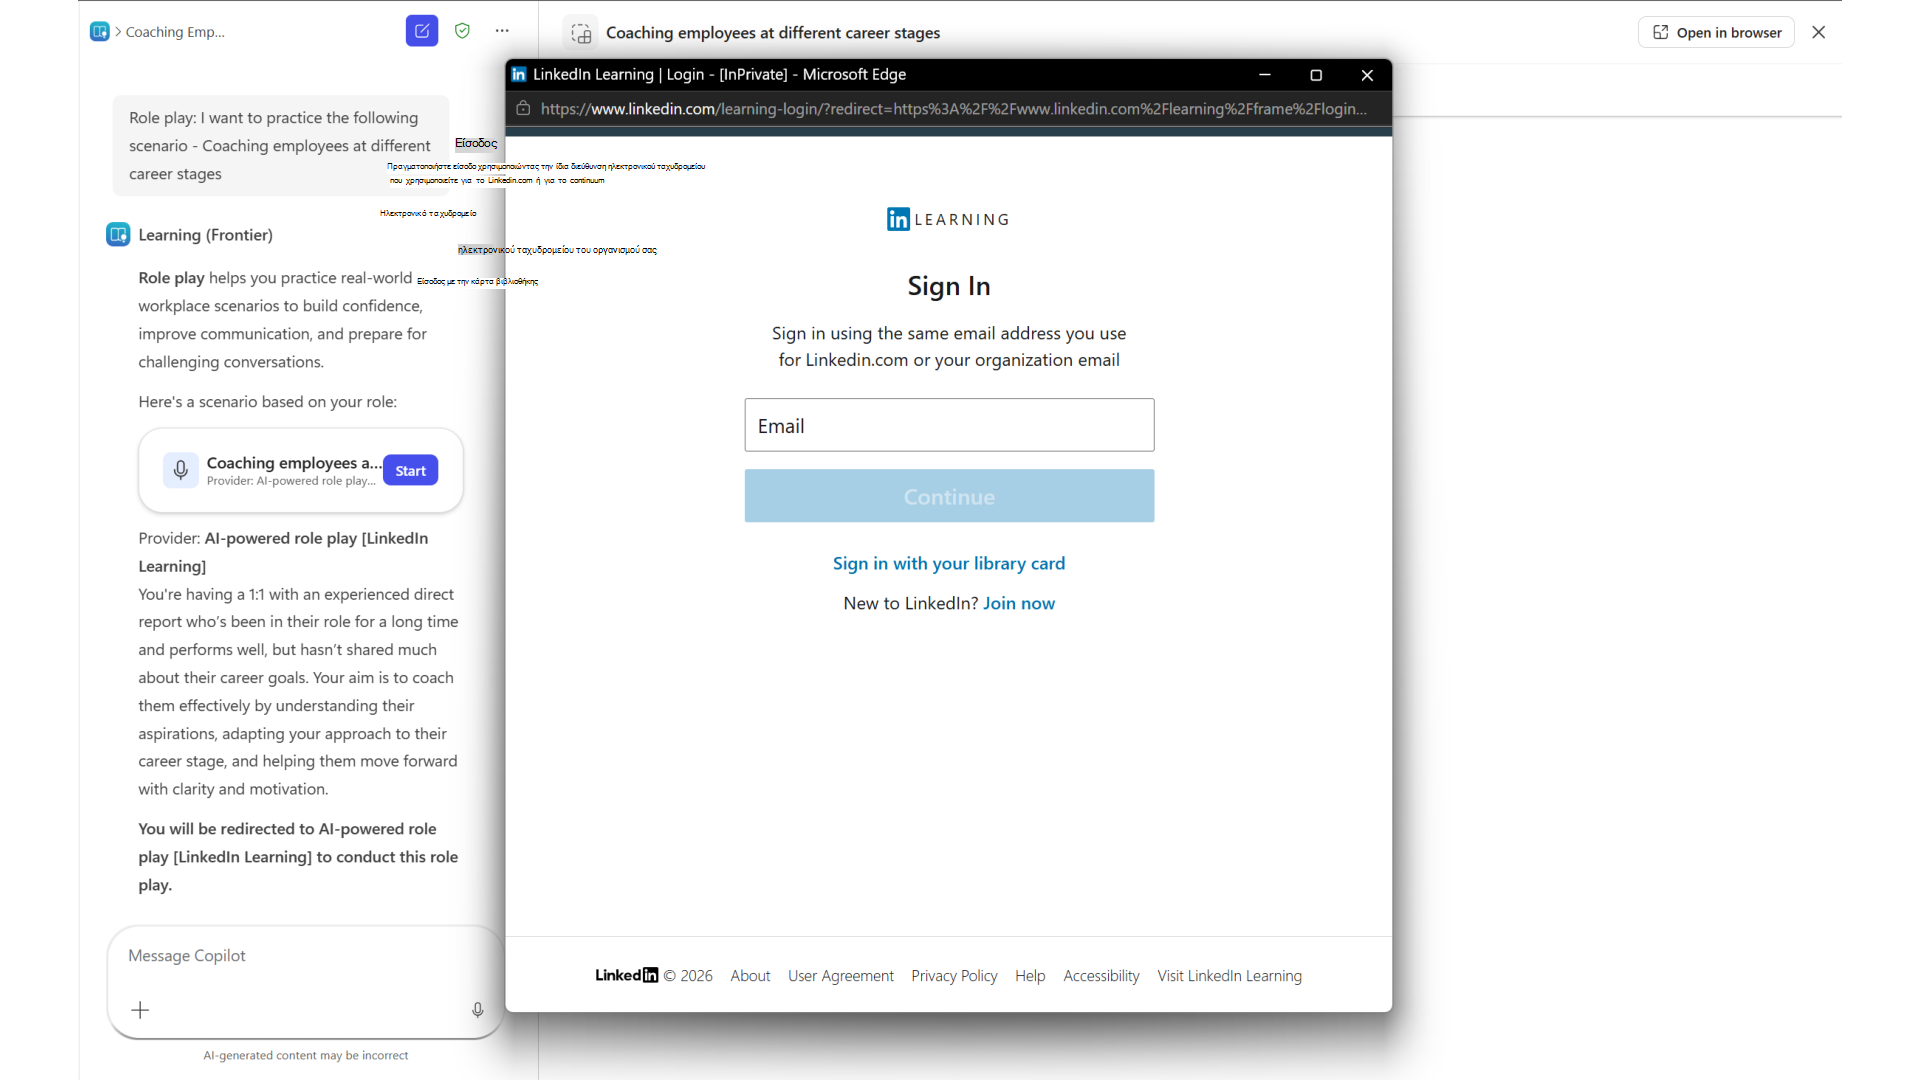Start a new chat with compose icon
Viewport: 1920px width, 1080px height.
click(x=422, y=31)
